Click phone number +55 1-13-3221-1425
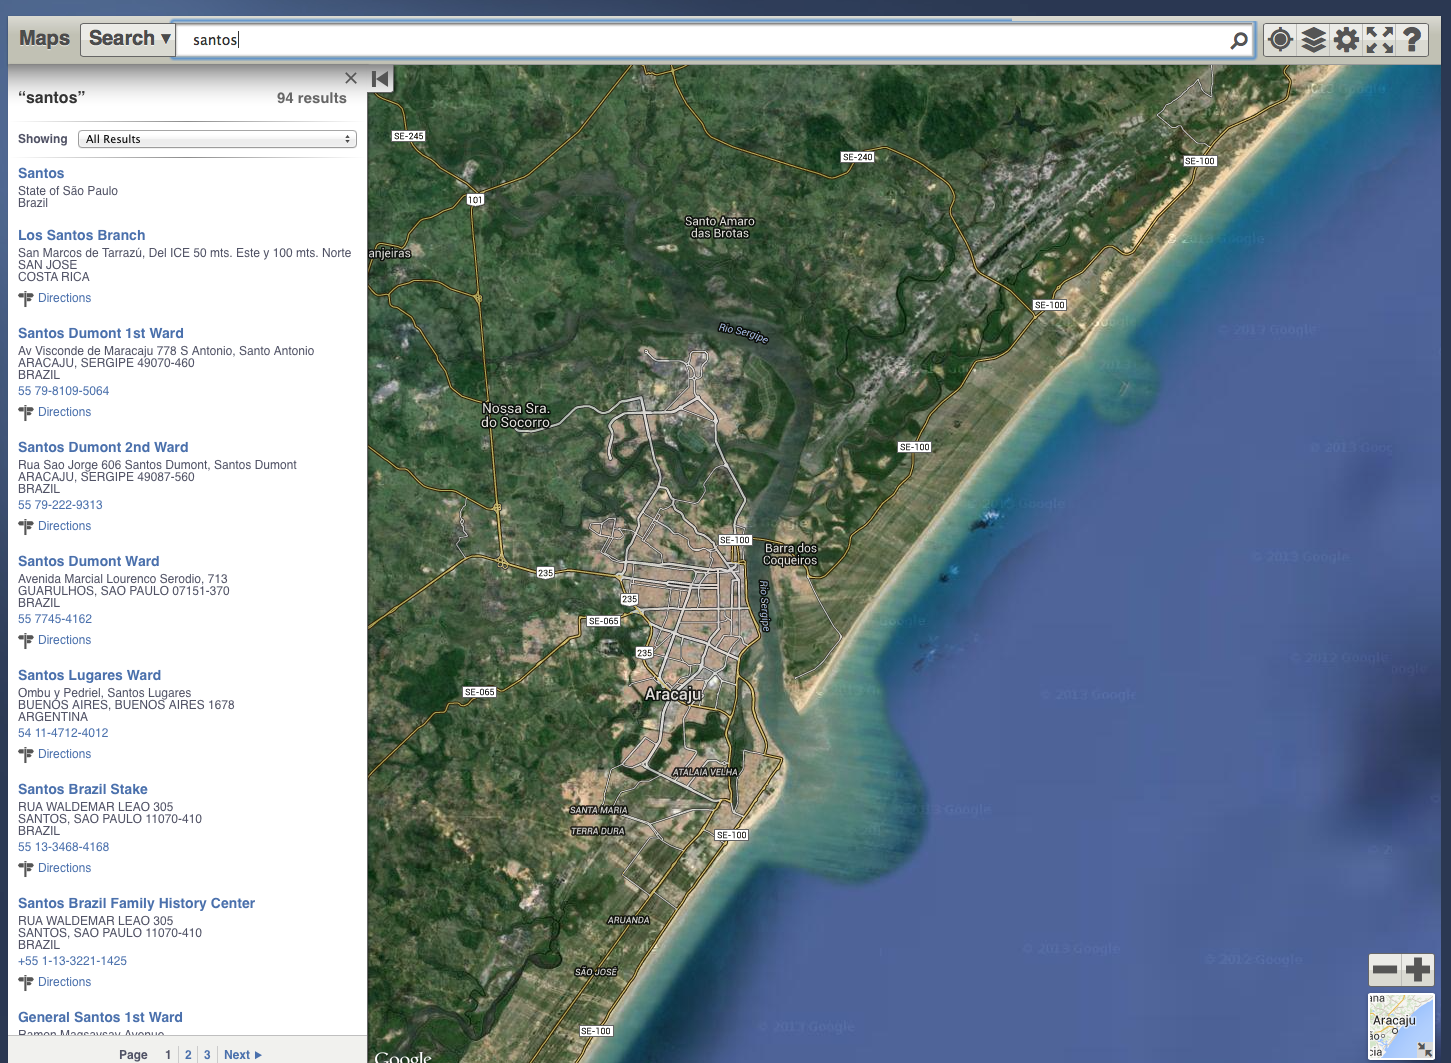Screen dimensions: 1451x1063 (72, 961)
